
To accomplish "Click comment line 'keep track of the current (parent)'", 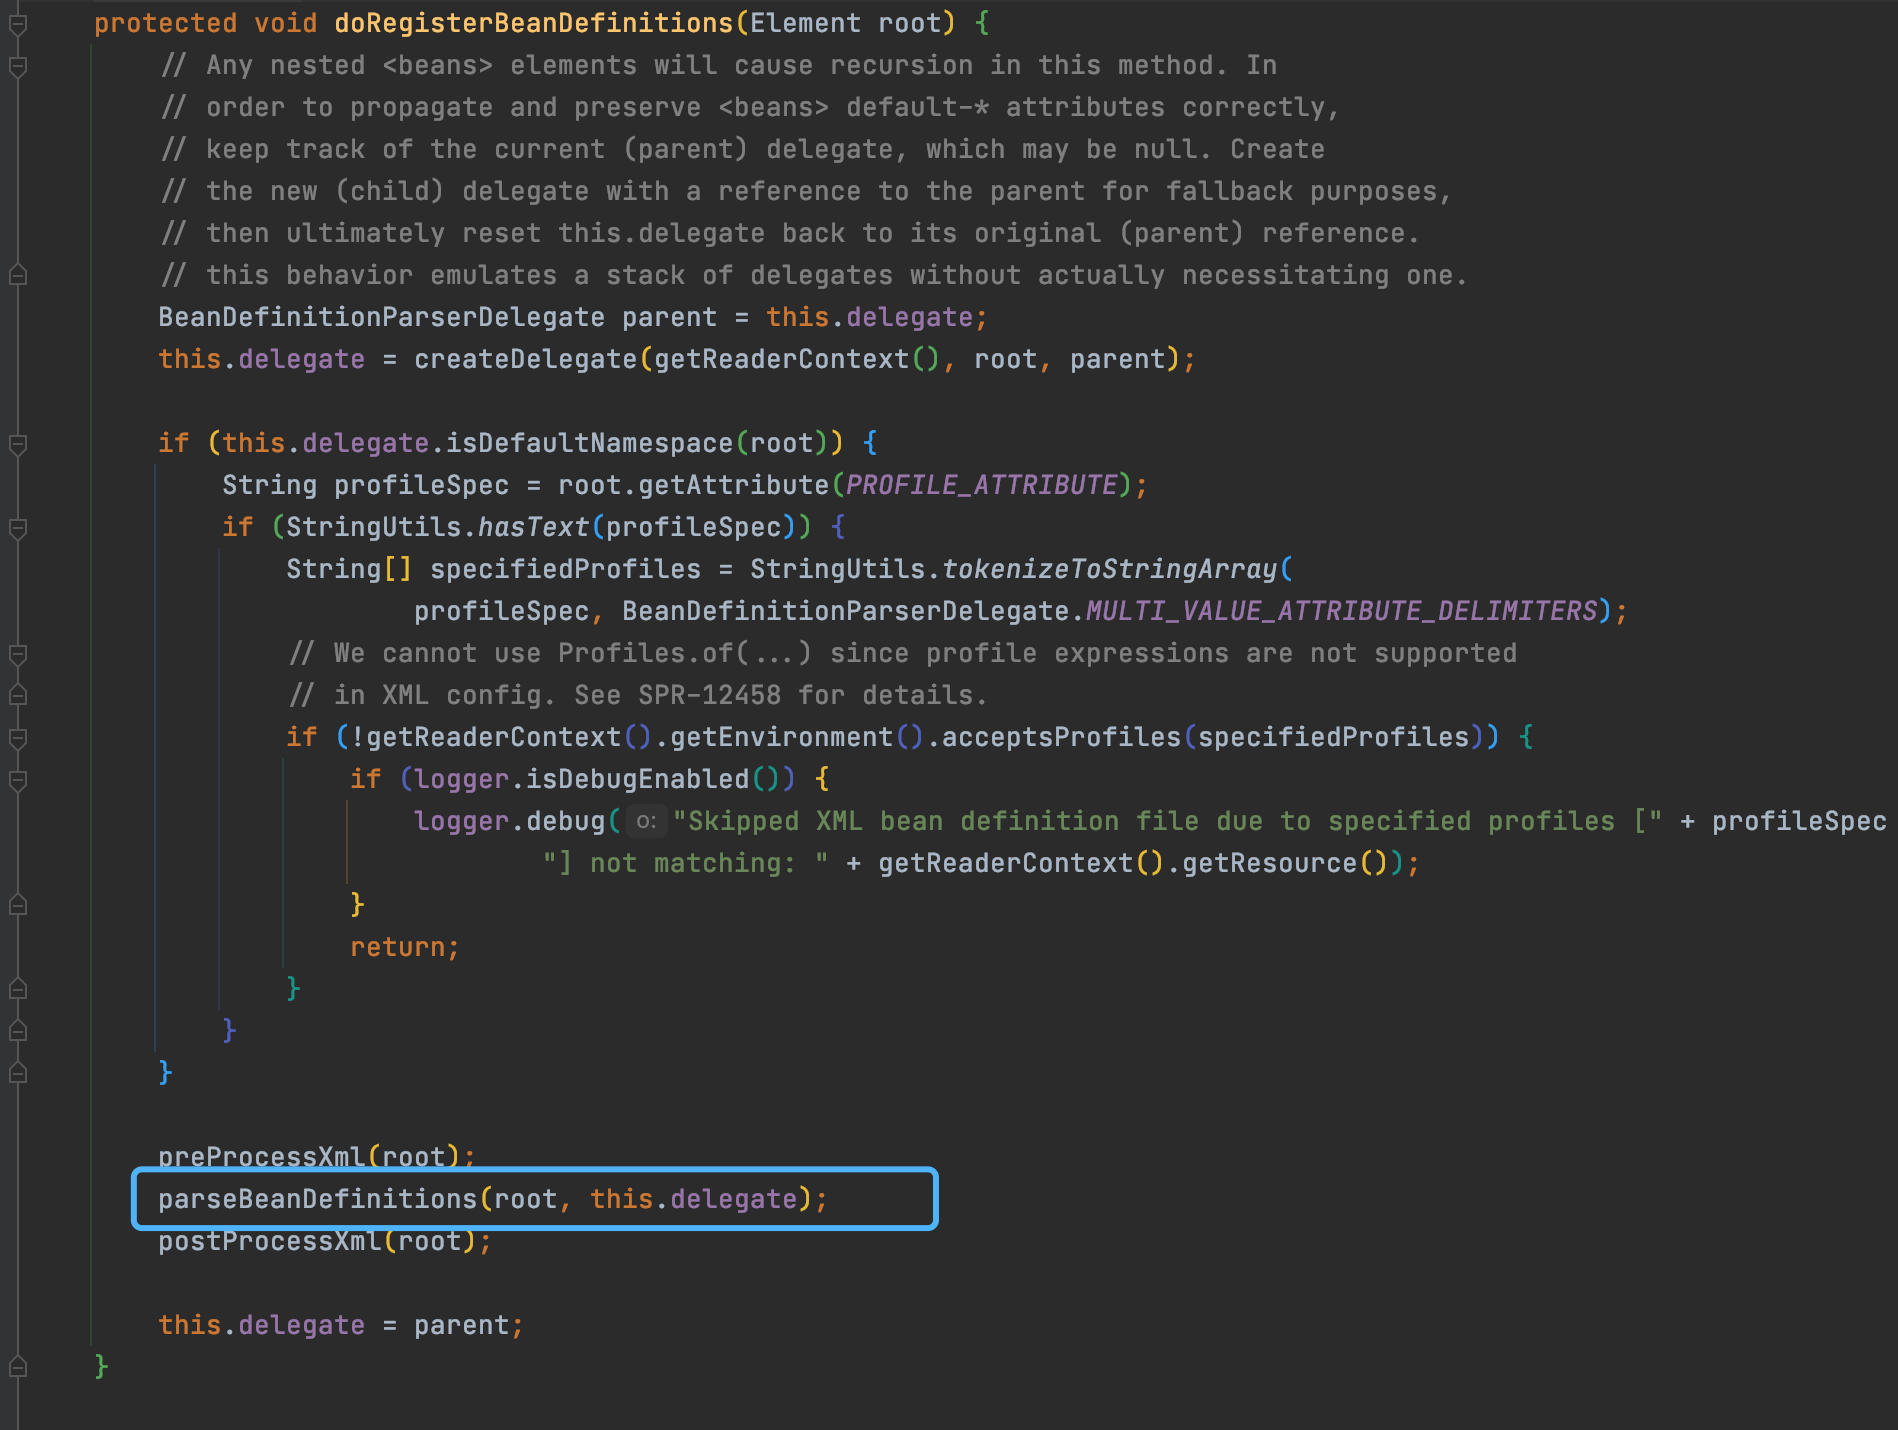I will [742, 149].
